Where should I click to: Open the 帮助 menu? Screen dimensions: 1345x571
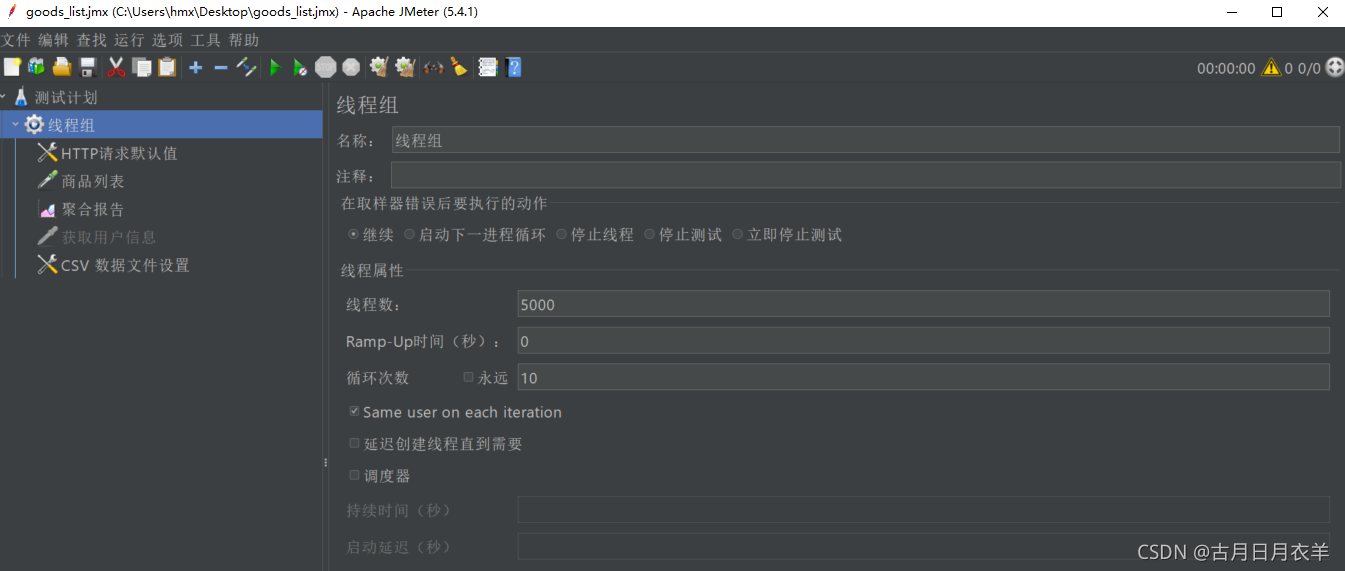[243, 40]
